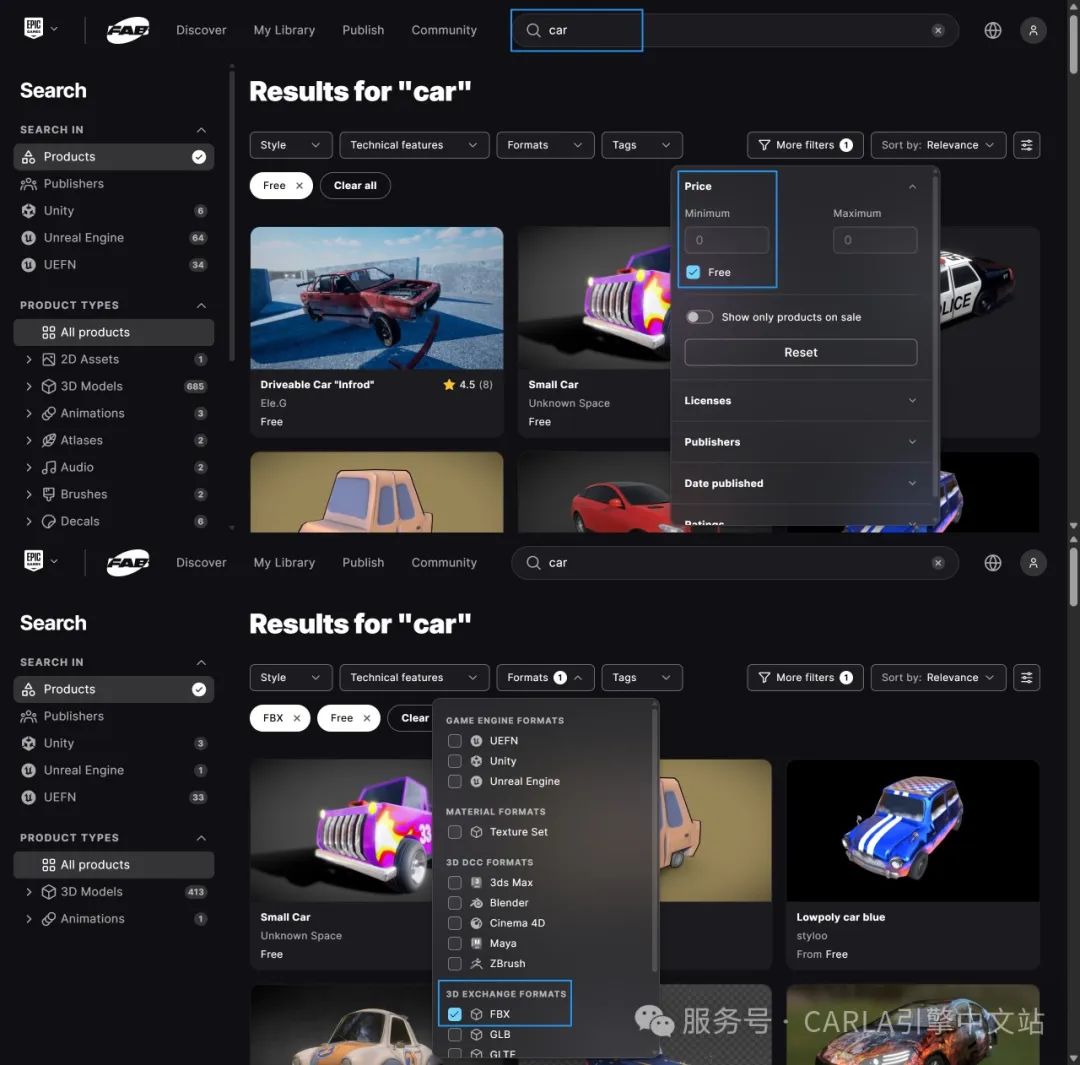Select 2D Assets product type
This screenshot has height=1065, width=1080.
point(114,359)
